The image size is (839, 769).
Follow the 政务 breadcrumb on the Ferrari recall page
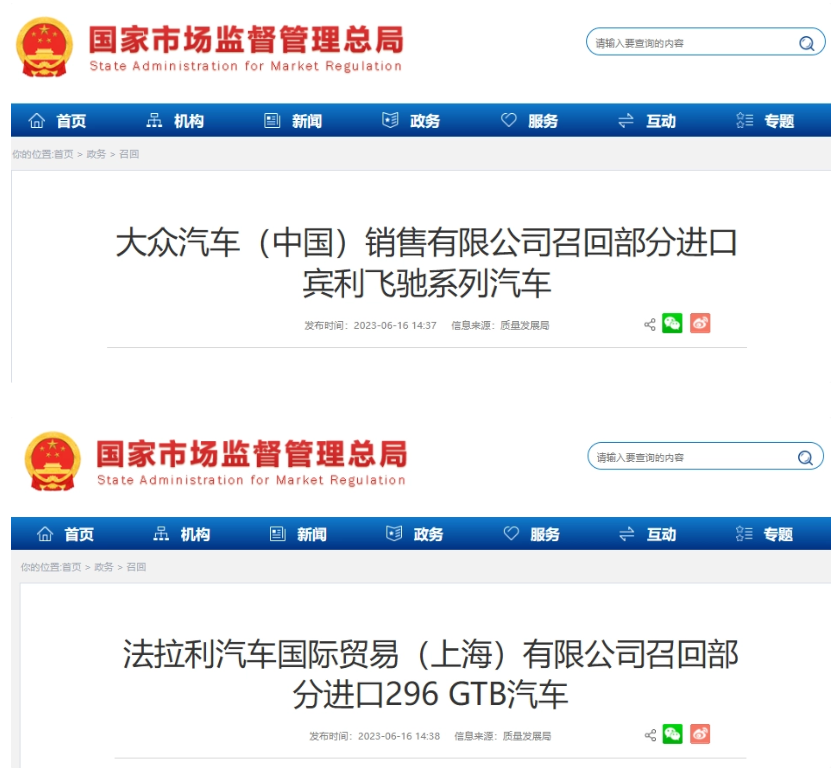[x=104, y=567]
